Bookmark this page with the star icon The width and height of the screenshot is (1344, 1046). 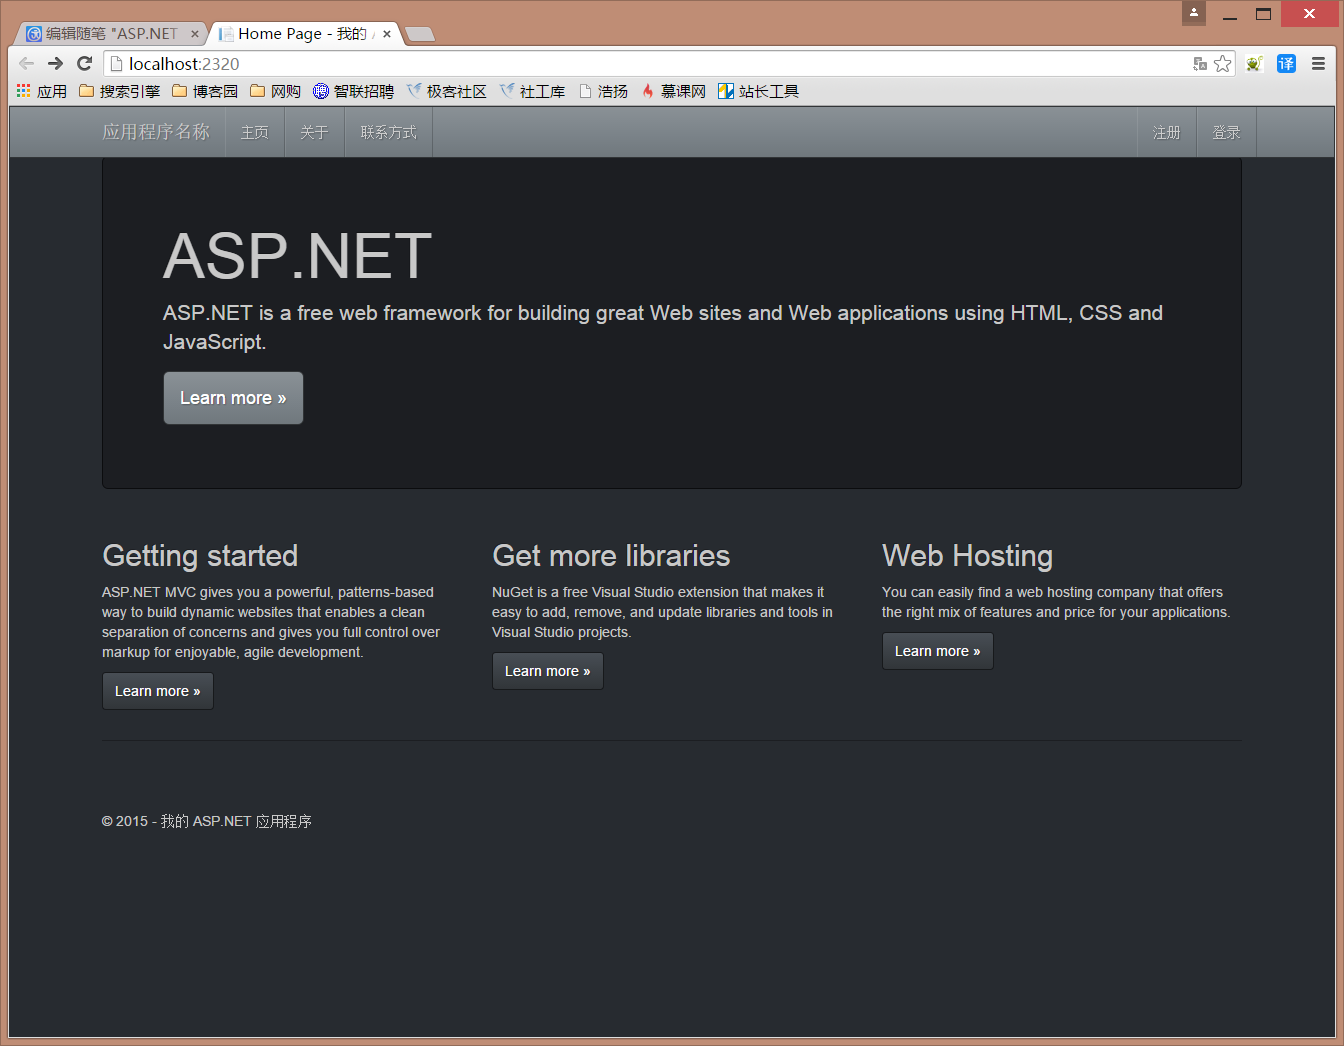pos(1223,64)
